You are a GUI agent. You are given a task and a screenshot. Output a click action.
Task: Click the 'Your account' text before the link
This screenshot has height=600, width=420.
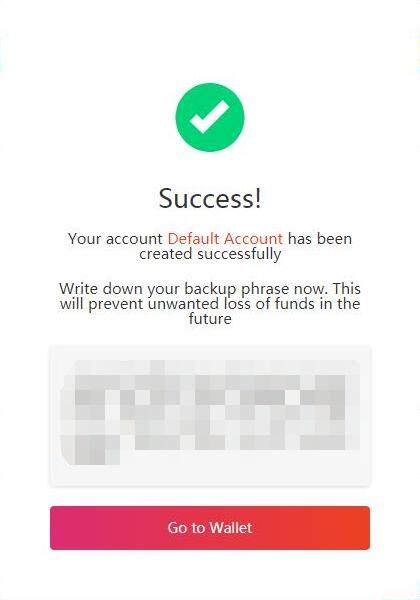pos(116,239)
